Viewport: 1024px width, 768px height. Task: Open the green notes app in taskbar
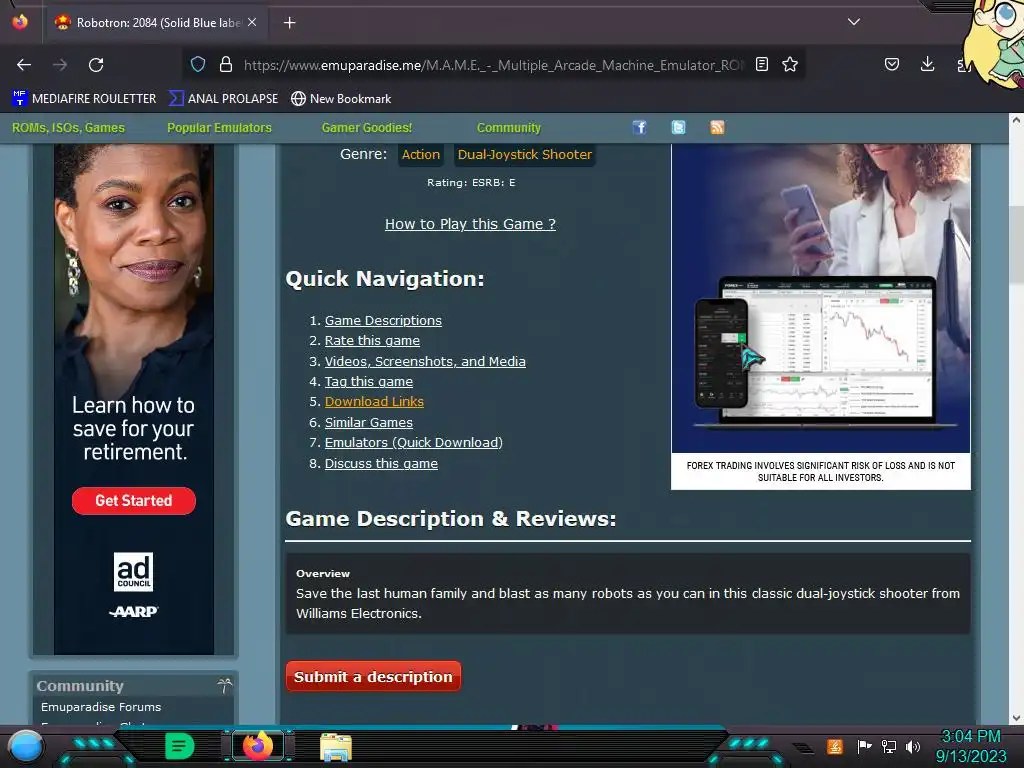point(179,746)
